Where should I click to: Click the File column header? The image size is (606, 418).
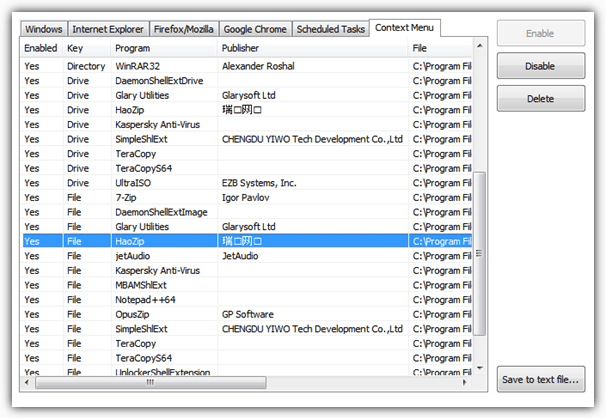pos(441,48)
